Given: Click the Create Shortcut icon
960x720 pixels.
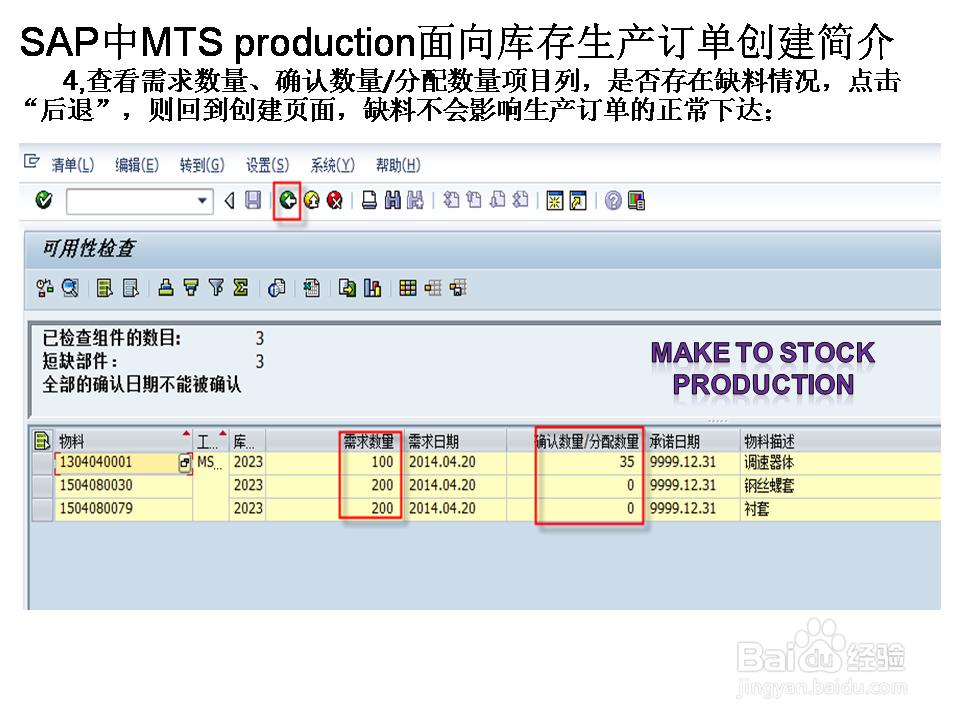Looking at the screenshot, I should (578, 201).
